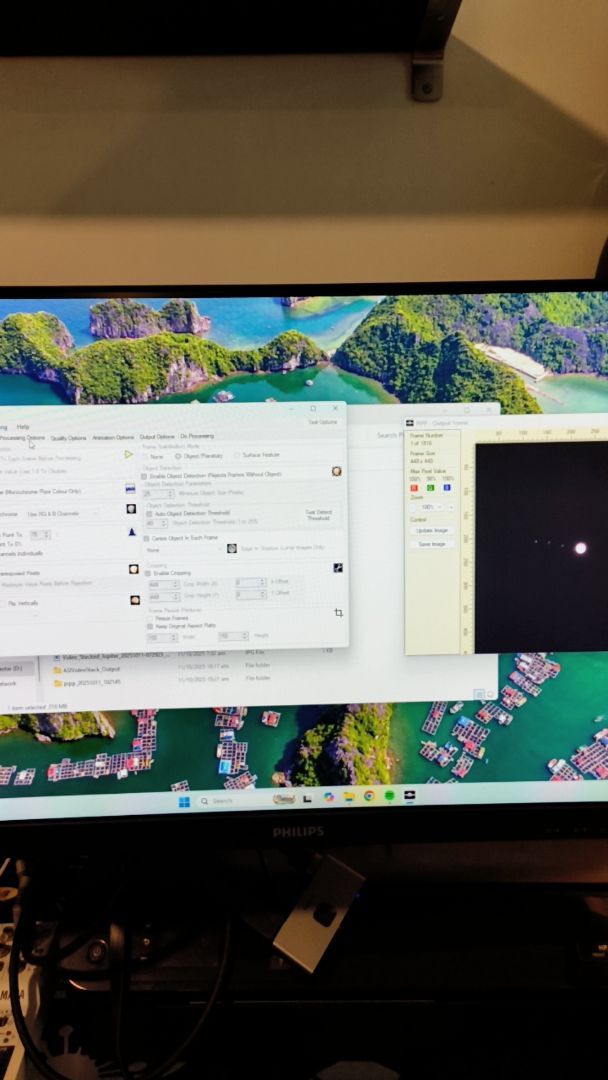Switch to the Processing Options tab
Image resolution: width=608 pixels, height=1080 pixels.
tap(21, 438)
